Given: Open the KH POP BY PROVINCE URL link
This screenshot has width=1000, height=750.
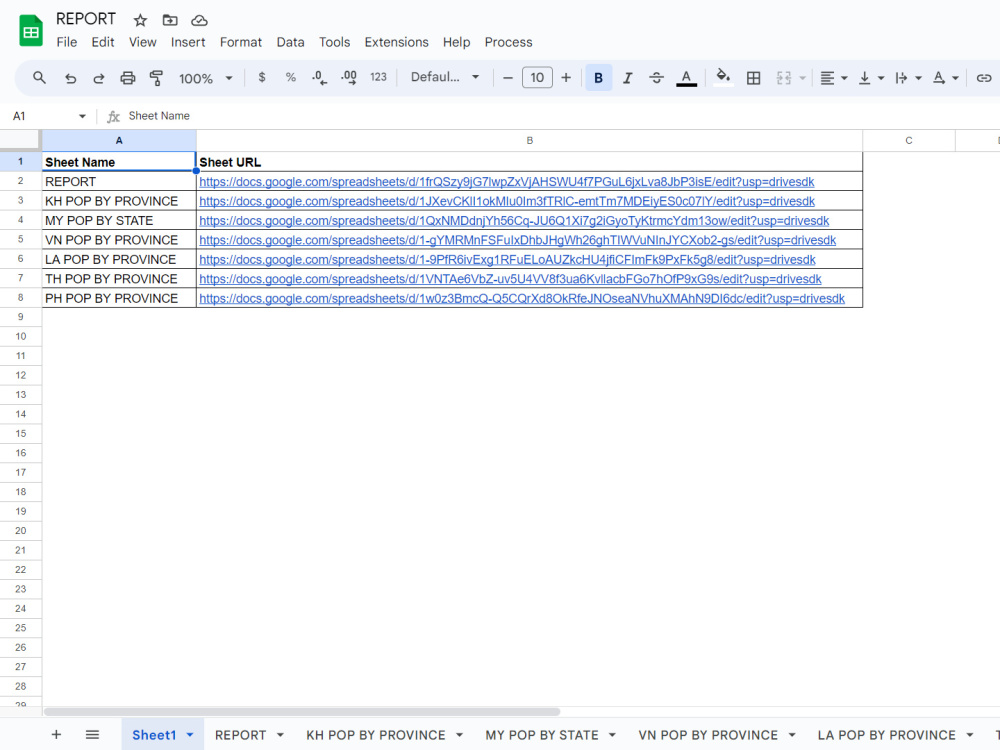Looking at the screenshot, I should 507,202.
